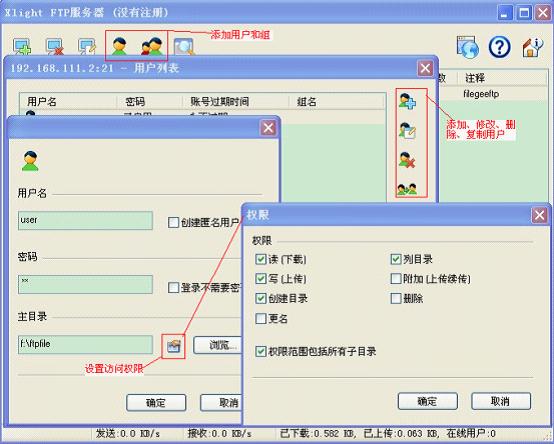Click the 密码 column header in user list
554x444 pixels.
pyautogui.click(x=149, y=102)
